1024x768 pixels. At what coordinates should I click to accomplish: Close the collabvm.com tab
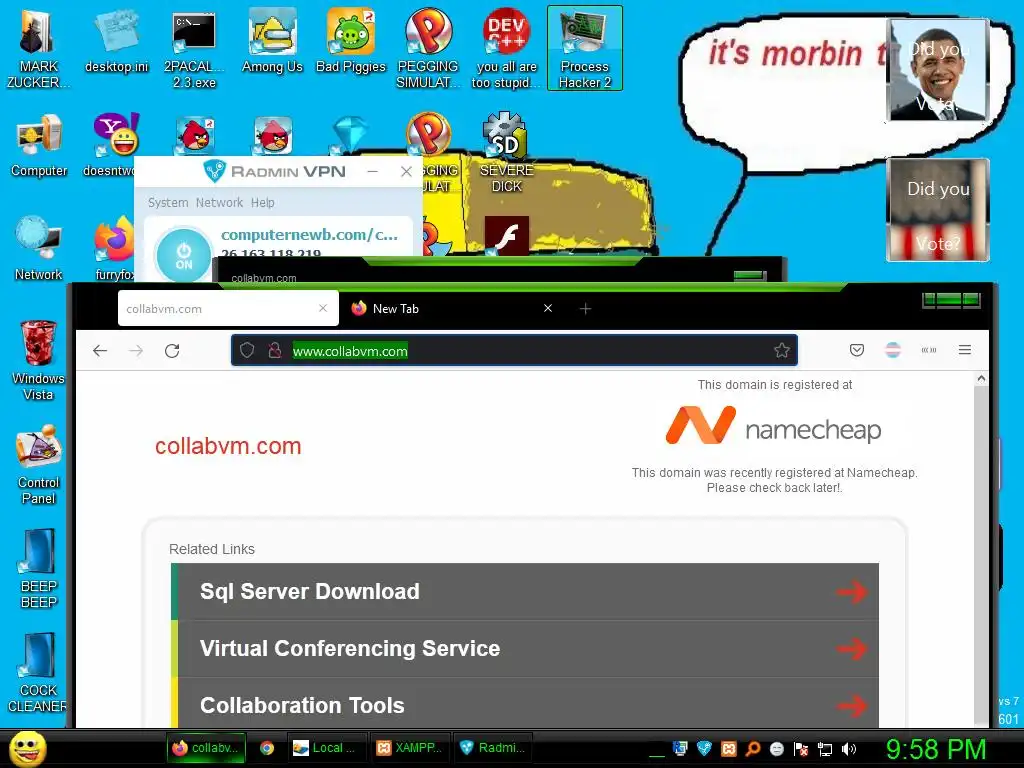(x=323, y=308)
